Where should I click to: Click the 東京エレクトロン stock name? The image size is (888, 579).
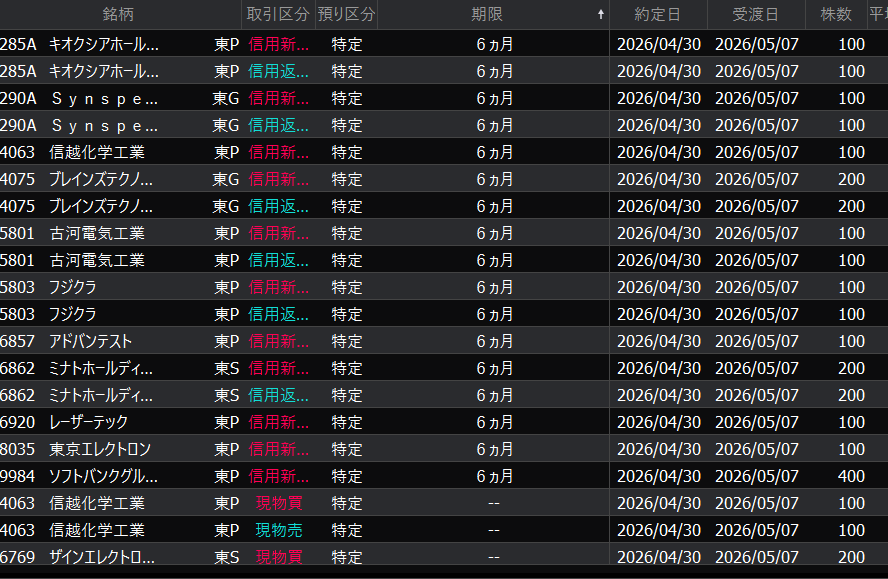[100, 449]
